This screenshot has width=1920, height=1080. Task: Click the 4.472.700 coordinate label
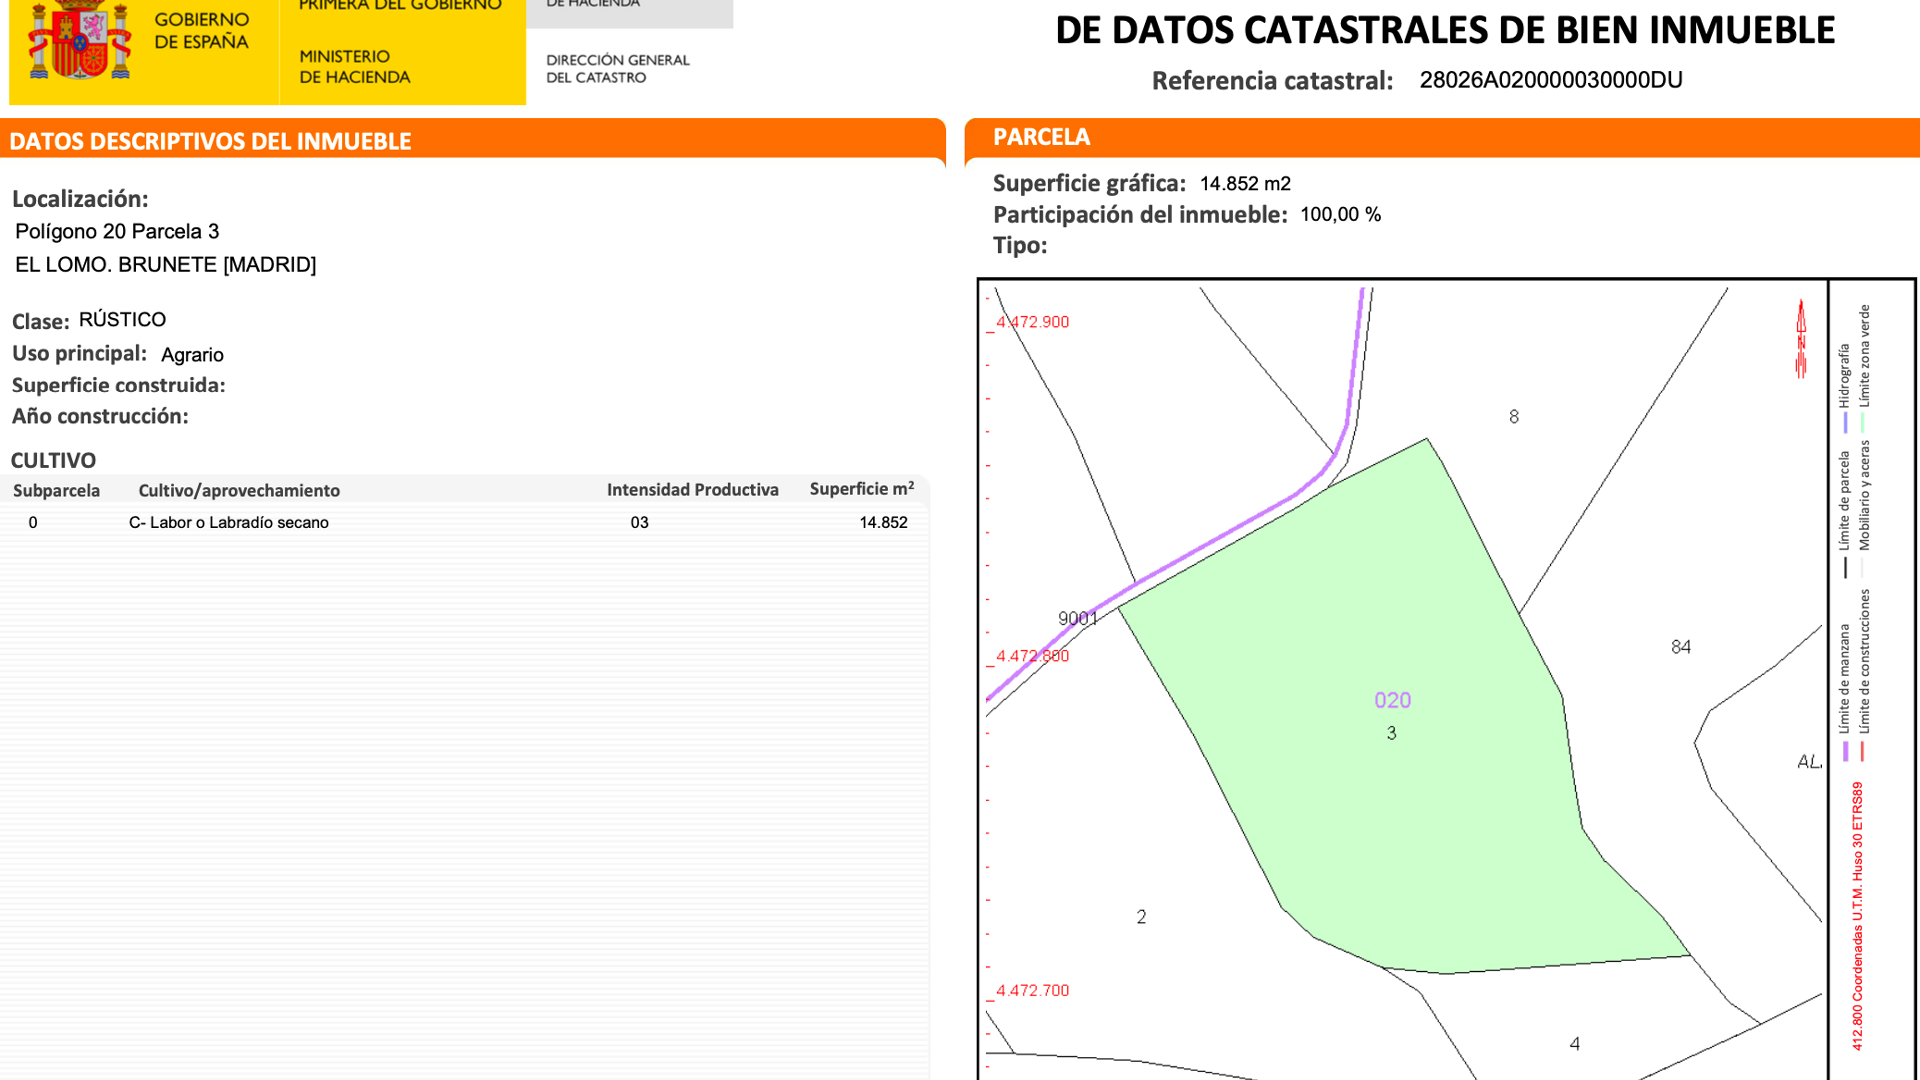coord(1032,990)
